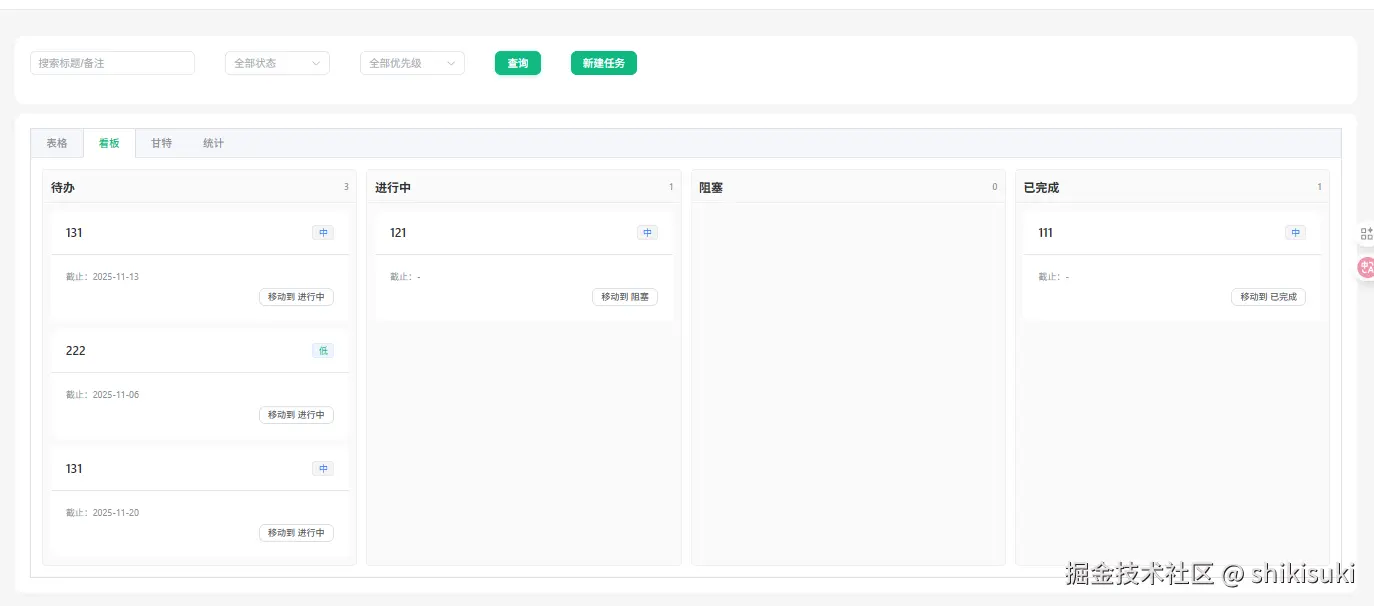Switch to the 甘特 tab

coord(161,143)
